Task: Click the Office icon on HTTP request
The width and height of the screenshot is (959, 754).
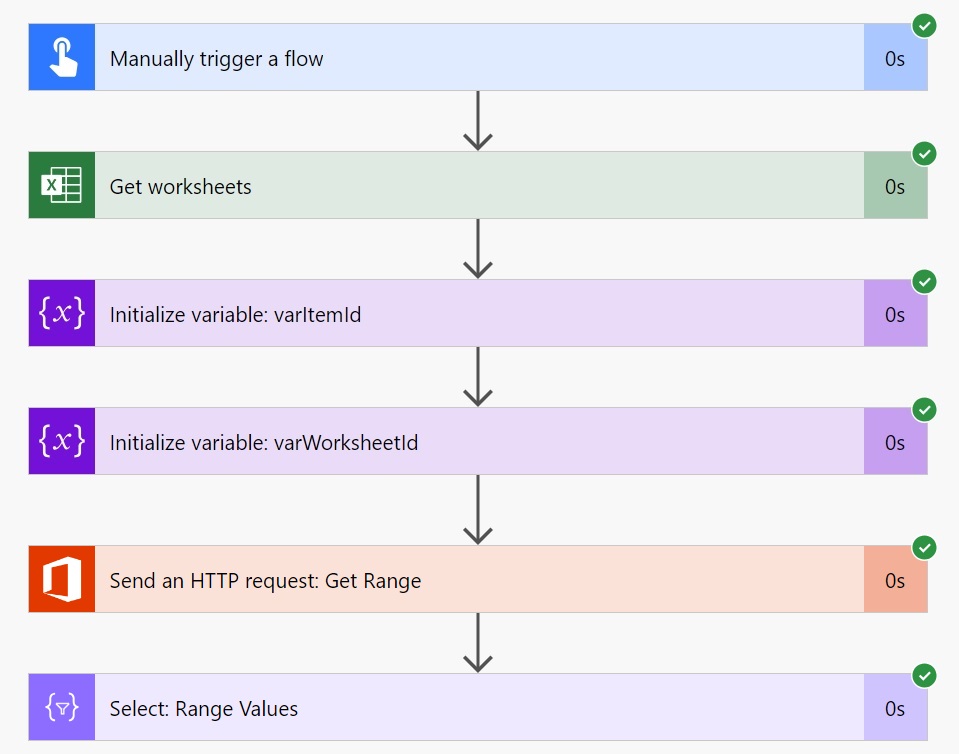Action: pos(62,579)
